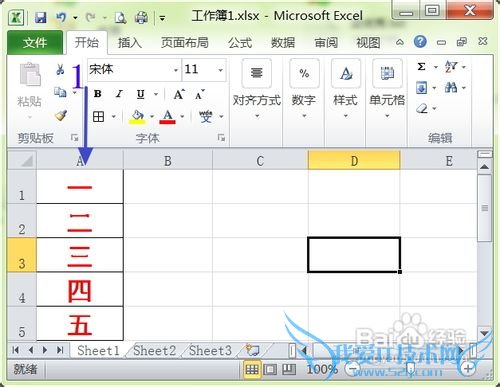Minimize the ribbon with the caret icon

[400, 42]
